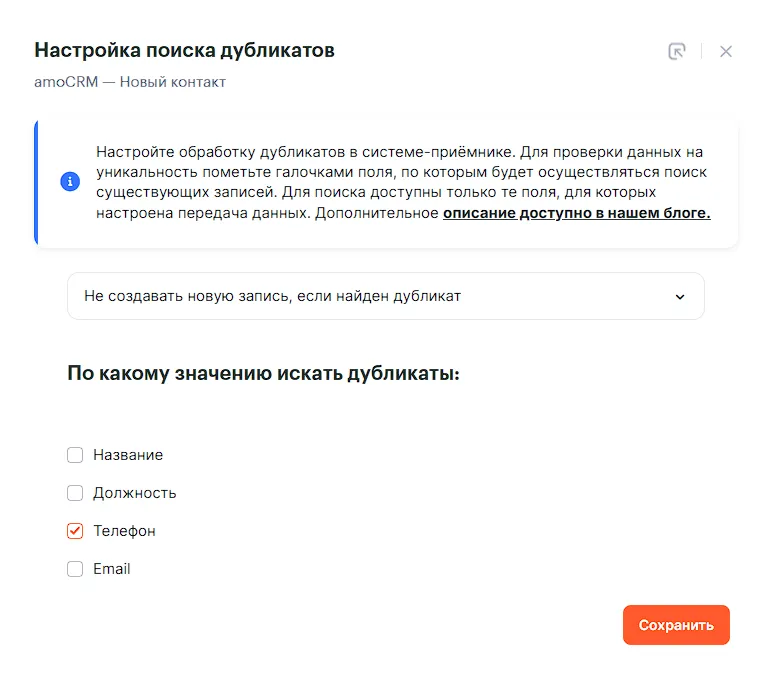Close the duplicate search settings dialog

(x=726, y=51)
